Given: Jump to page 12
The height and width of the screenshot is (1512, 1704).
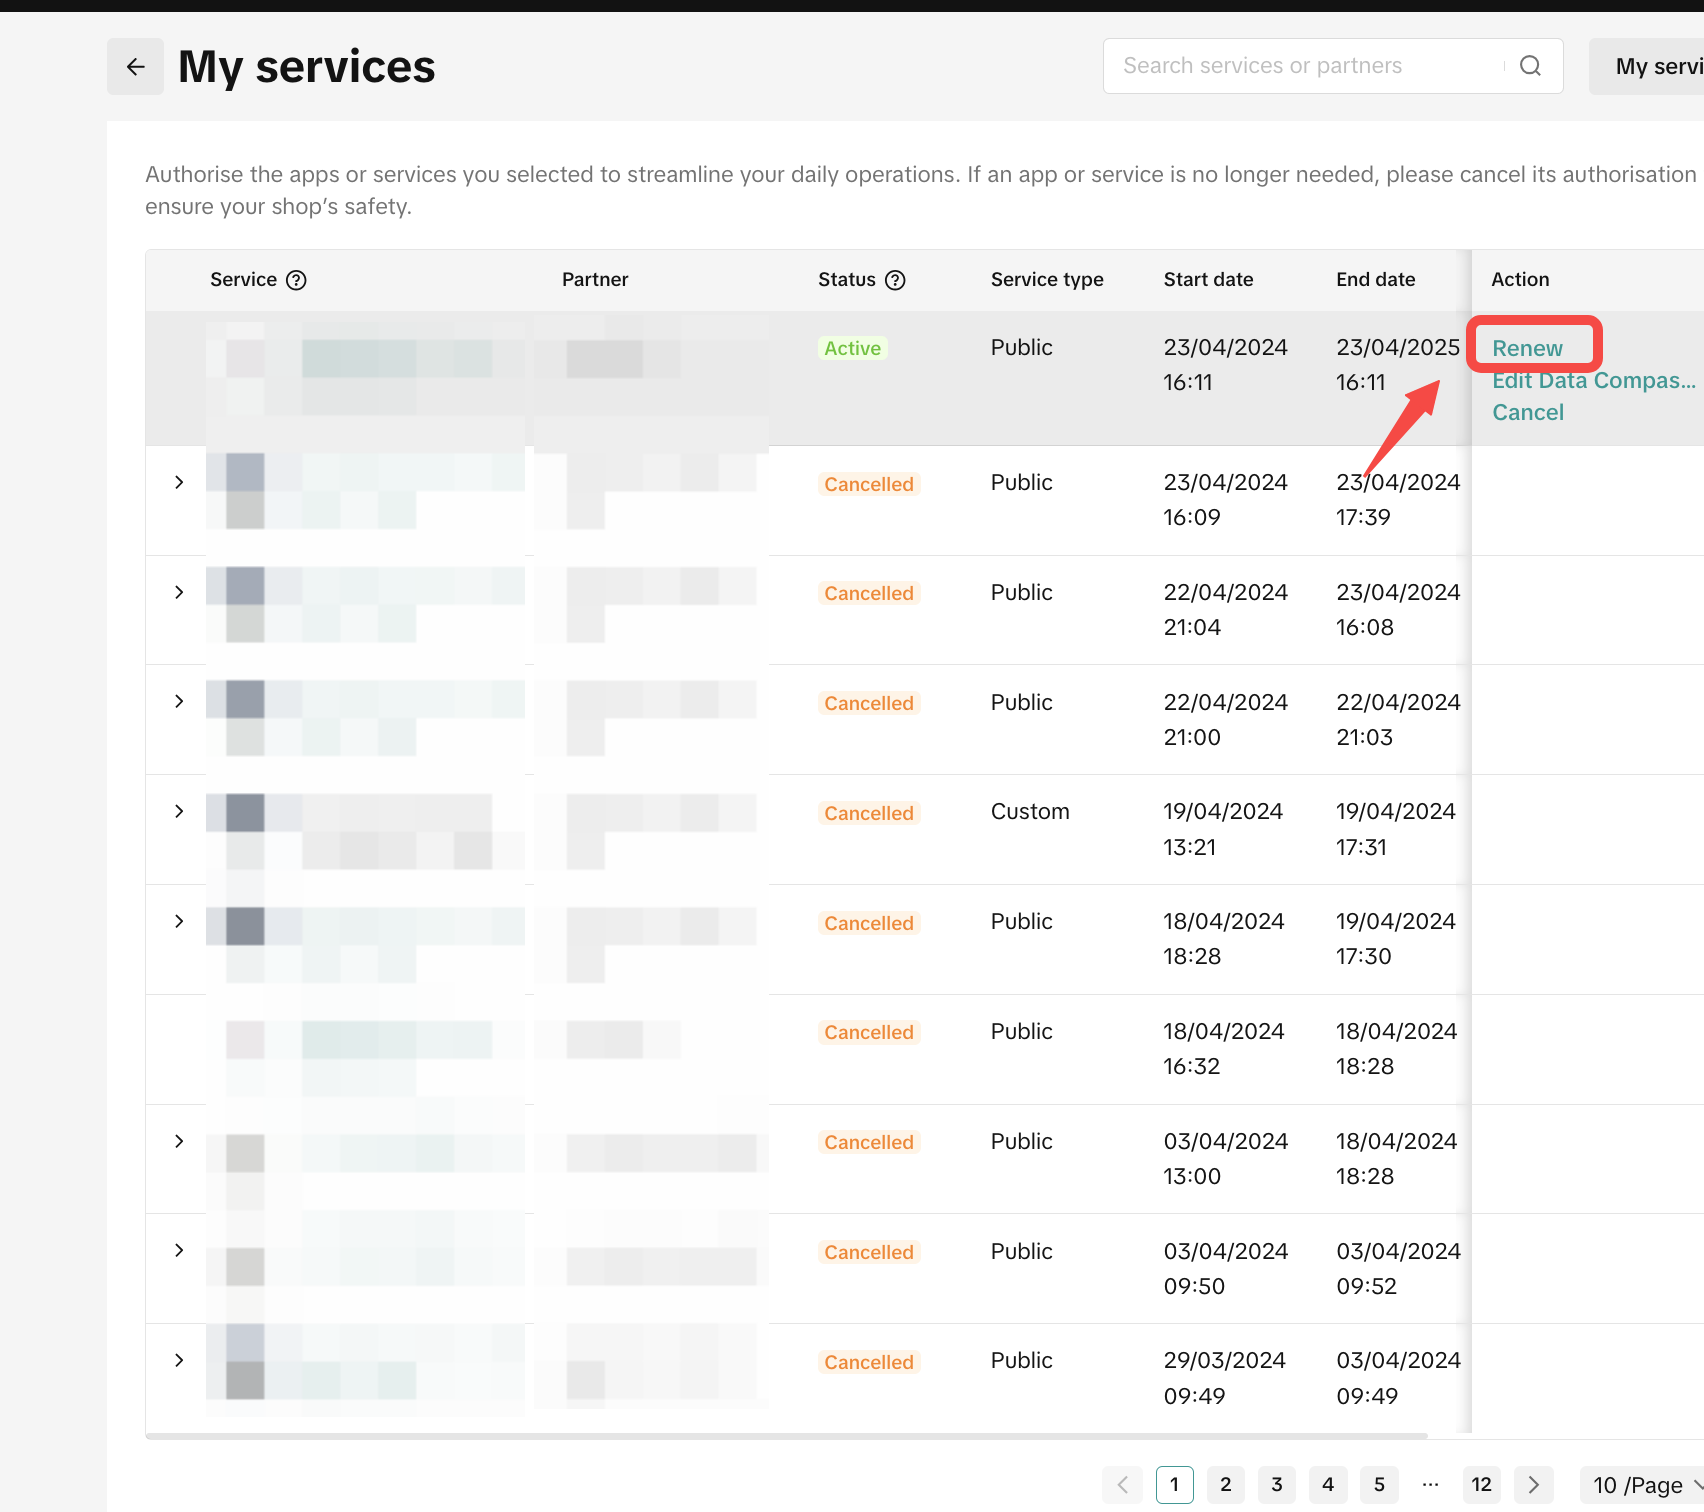Looking at the screenshot, I should tap(1481, 1485).
